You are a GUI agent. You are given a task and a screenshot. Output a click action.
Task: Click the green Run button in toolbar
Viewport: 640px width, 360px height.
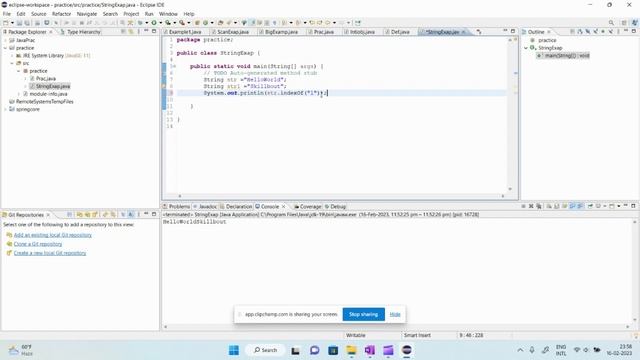point(154,23)
